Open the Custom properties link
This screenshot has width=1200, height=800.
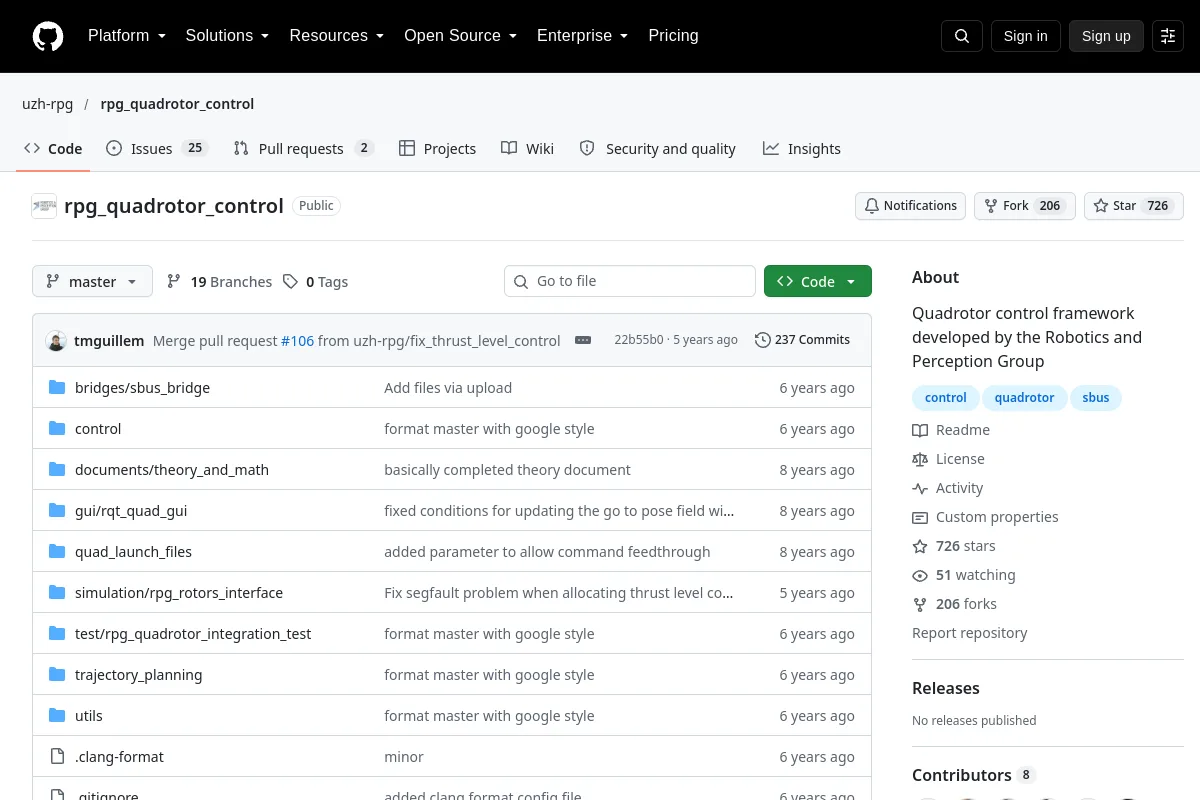click(x=985, y=517)
